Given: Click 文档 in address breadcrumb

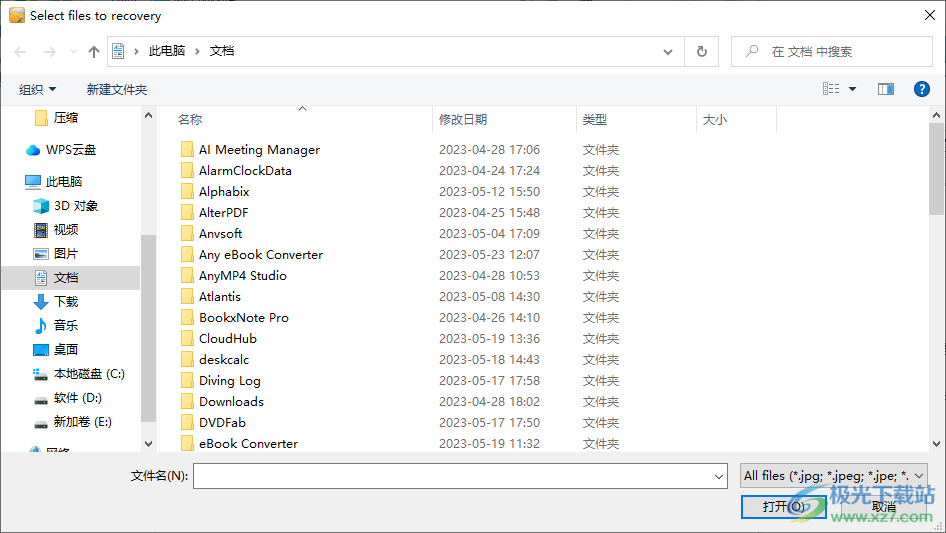Looking at the screenshot, I should [x=221, y=51].
